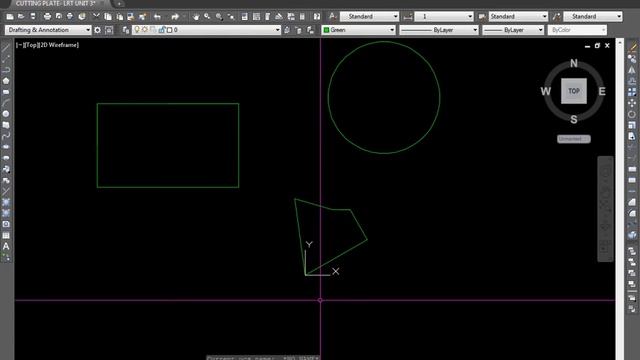Click the Paste icon
640x360 pixels.
[x=120, y=17]
